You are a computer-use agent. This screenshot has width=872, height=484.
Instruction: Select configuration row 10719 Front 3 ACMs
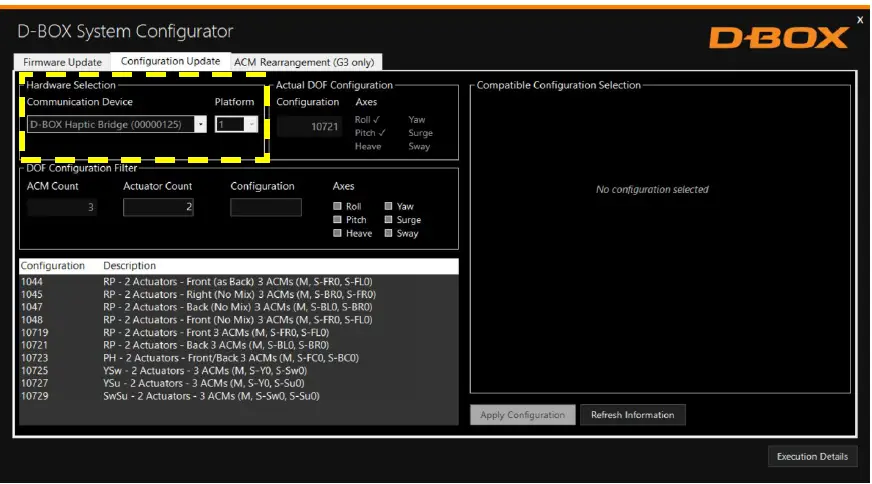239,333
